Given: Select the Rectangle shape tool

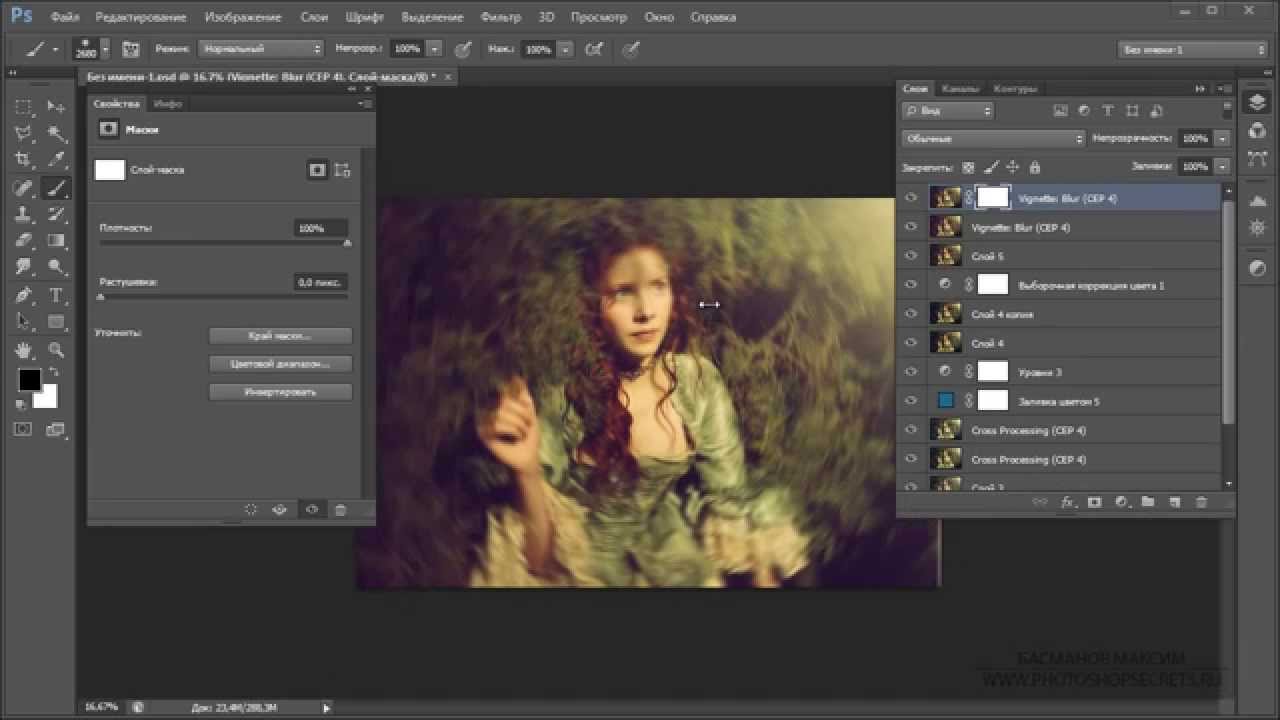Looking at the screenshot, I should pos(56,322).
